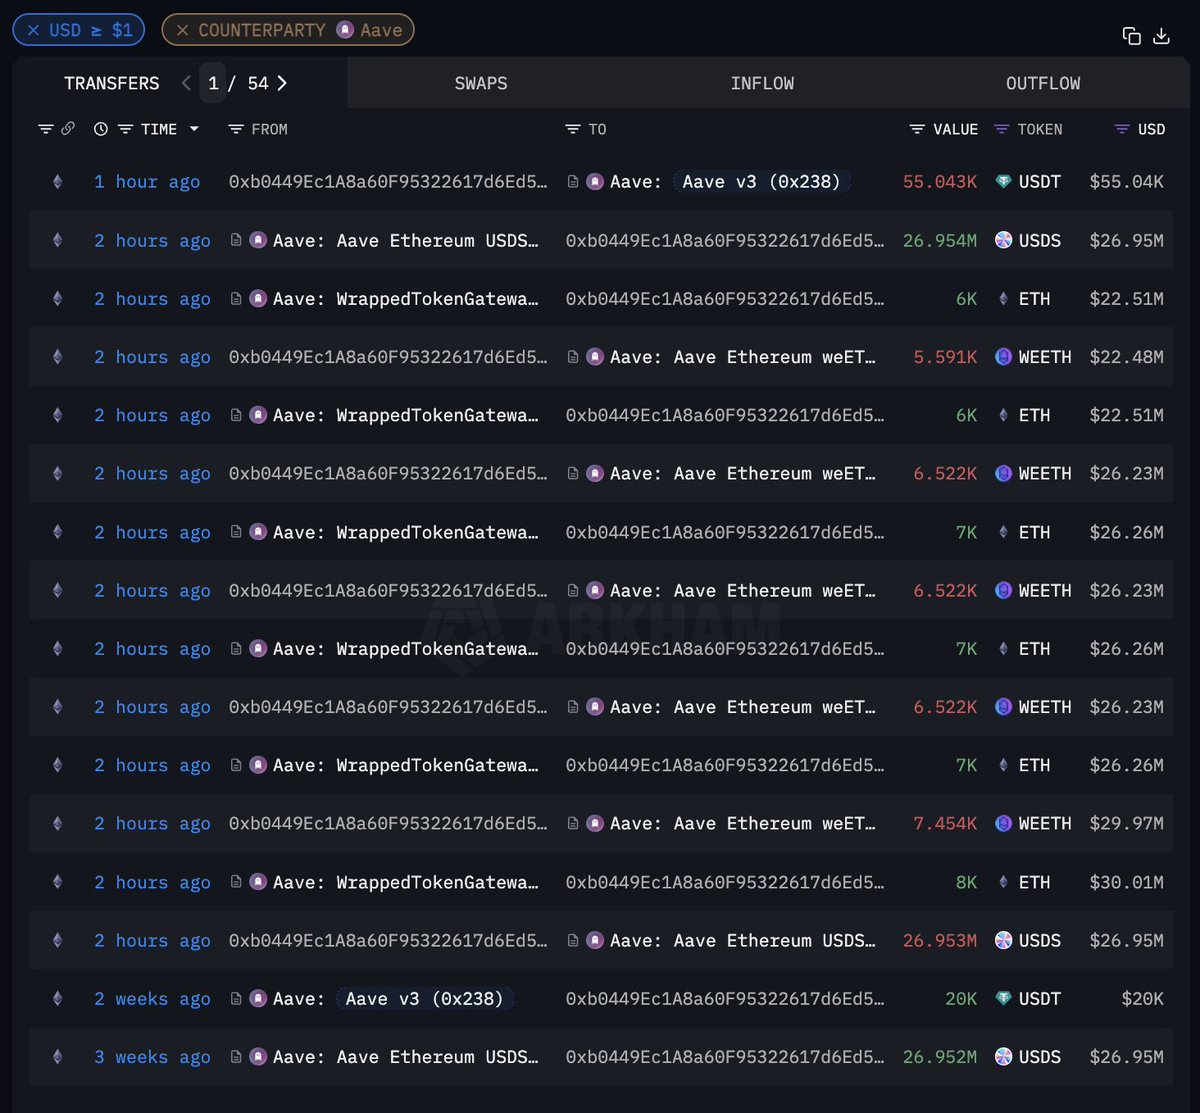Click the 26.952M value
This screenshot has height=1113, width=1200.
coord(940,1057)
